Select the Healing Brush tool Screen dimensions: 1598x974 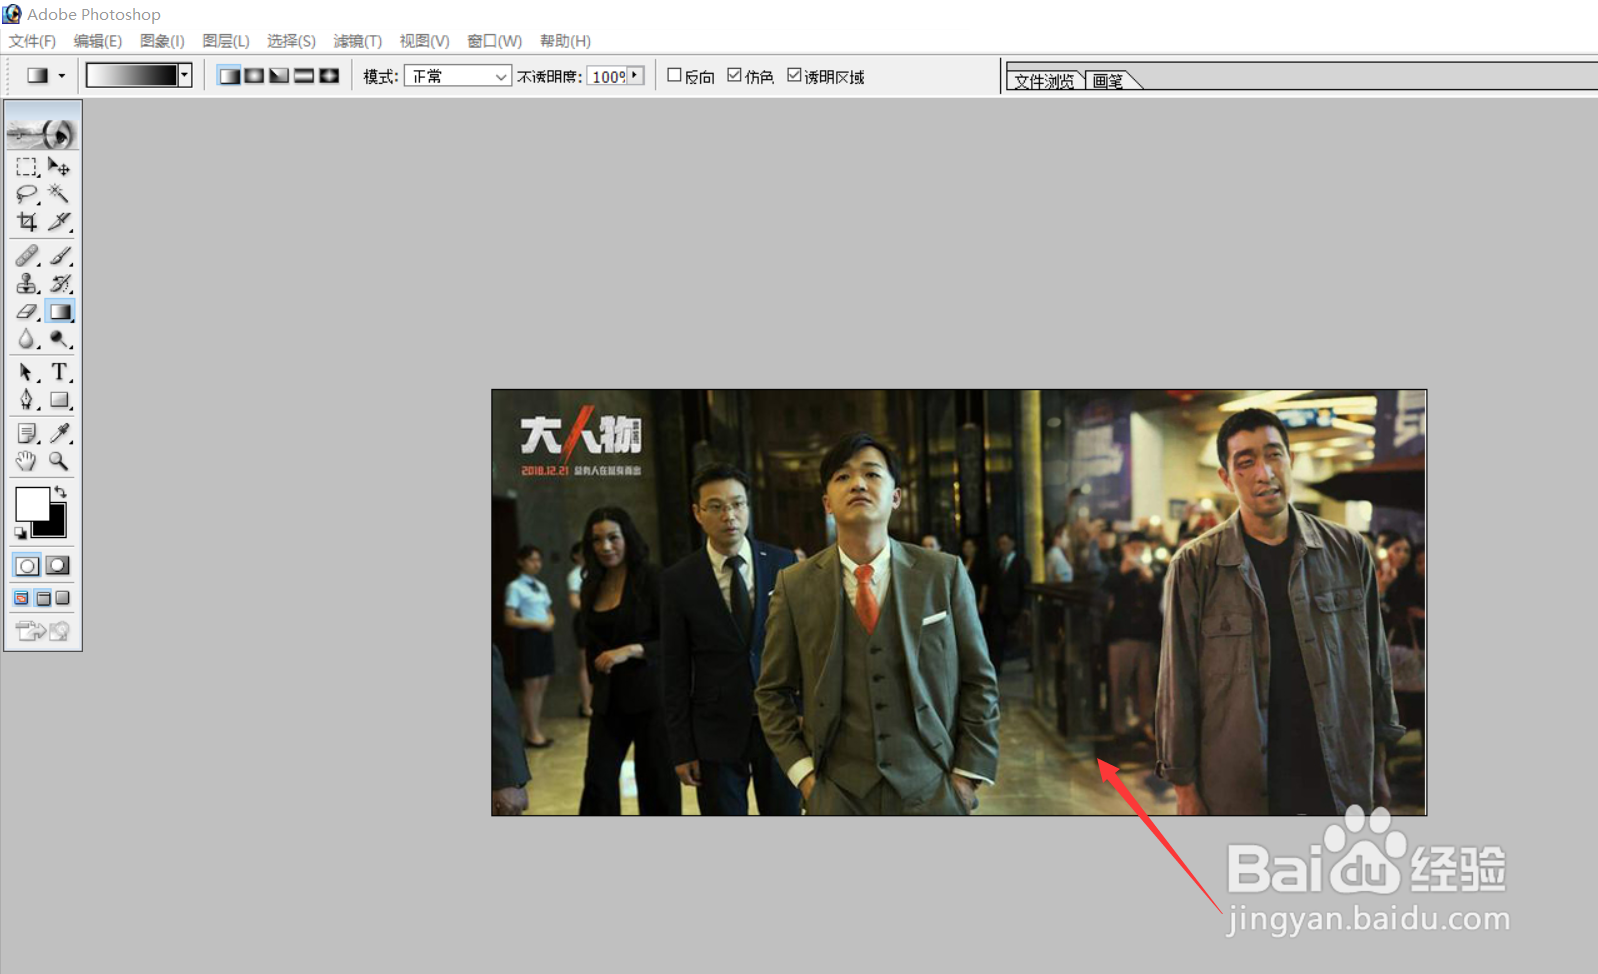[x=27, y=256]
